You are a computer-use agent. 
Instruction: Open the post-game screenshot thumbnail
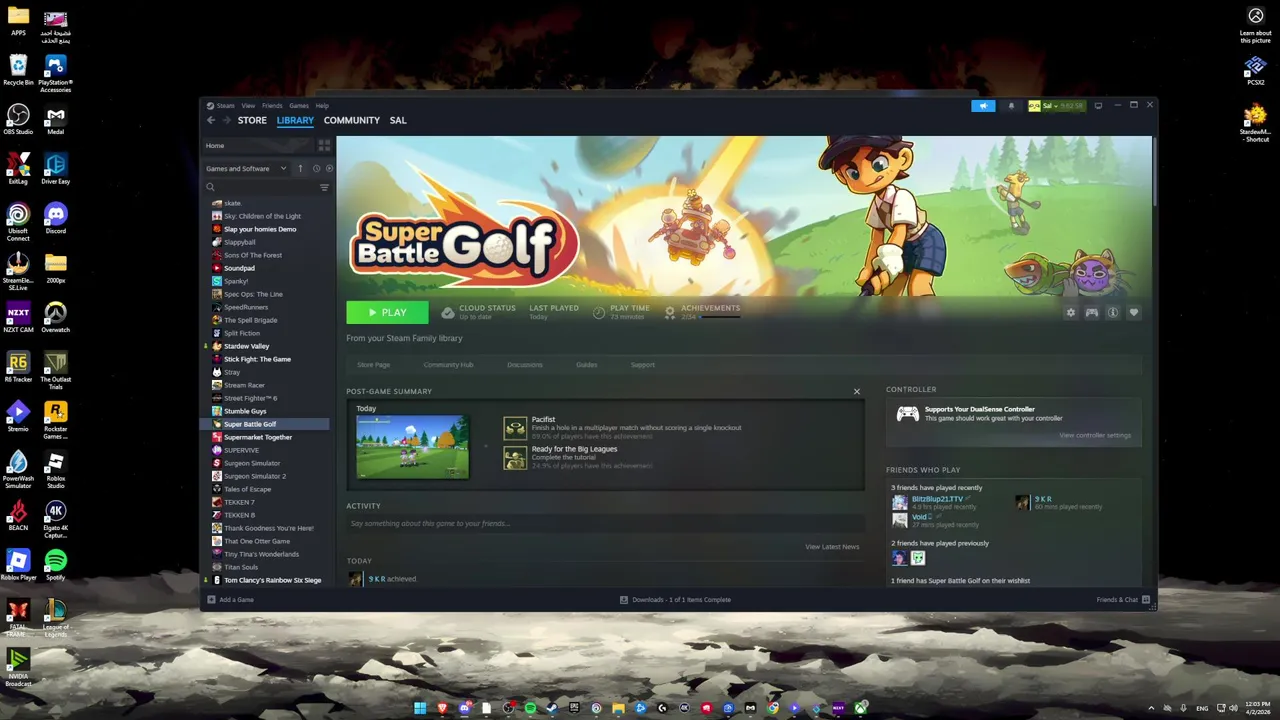point(412,447)
